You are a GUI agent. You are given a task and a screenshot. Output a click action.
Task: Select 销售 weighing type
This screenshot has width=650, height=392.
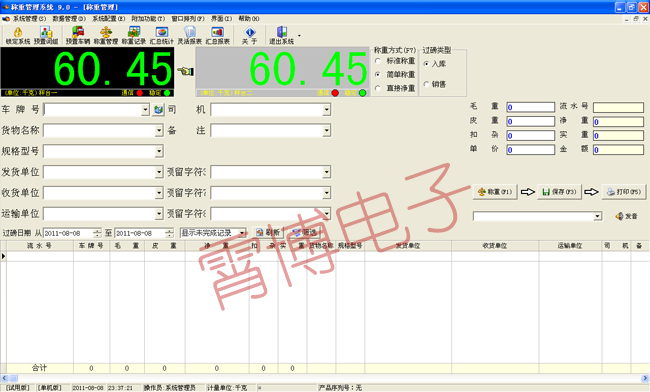pyautogui.click(x=426, y=84)
